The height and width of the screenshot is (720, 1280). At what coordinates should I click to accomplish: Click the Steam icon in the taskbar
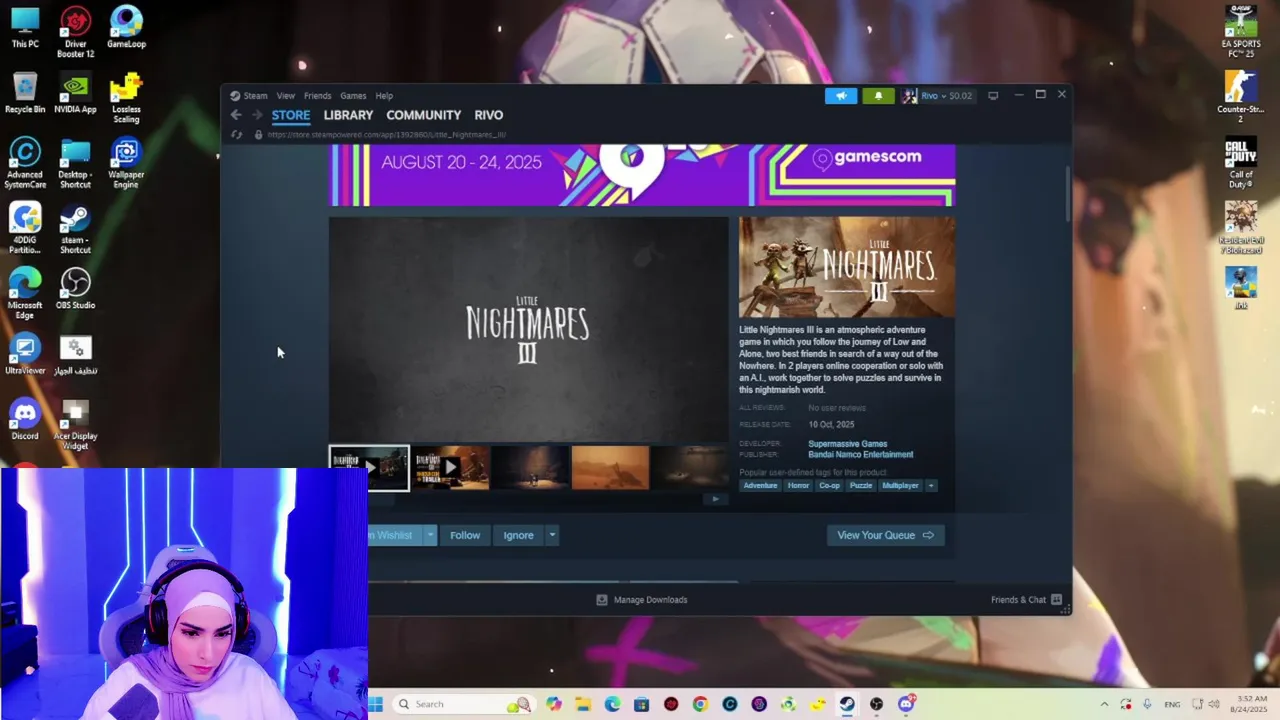point(847,704)
